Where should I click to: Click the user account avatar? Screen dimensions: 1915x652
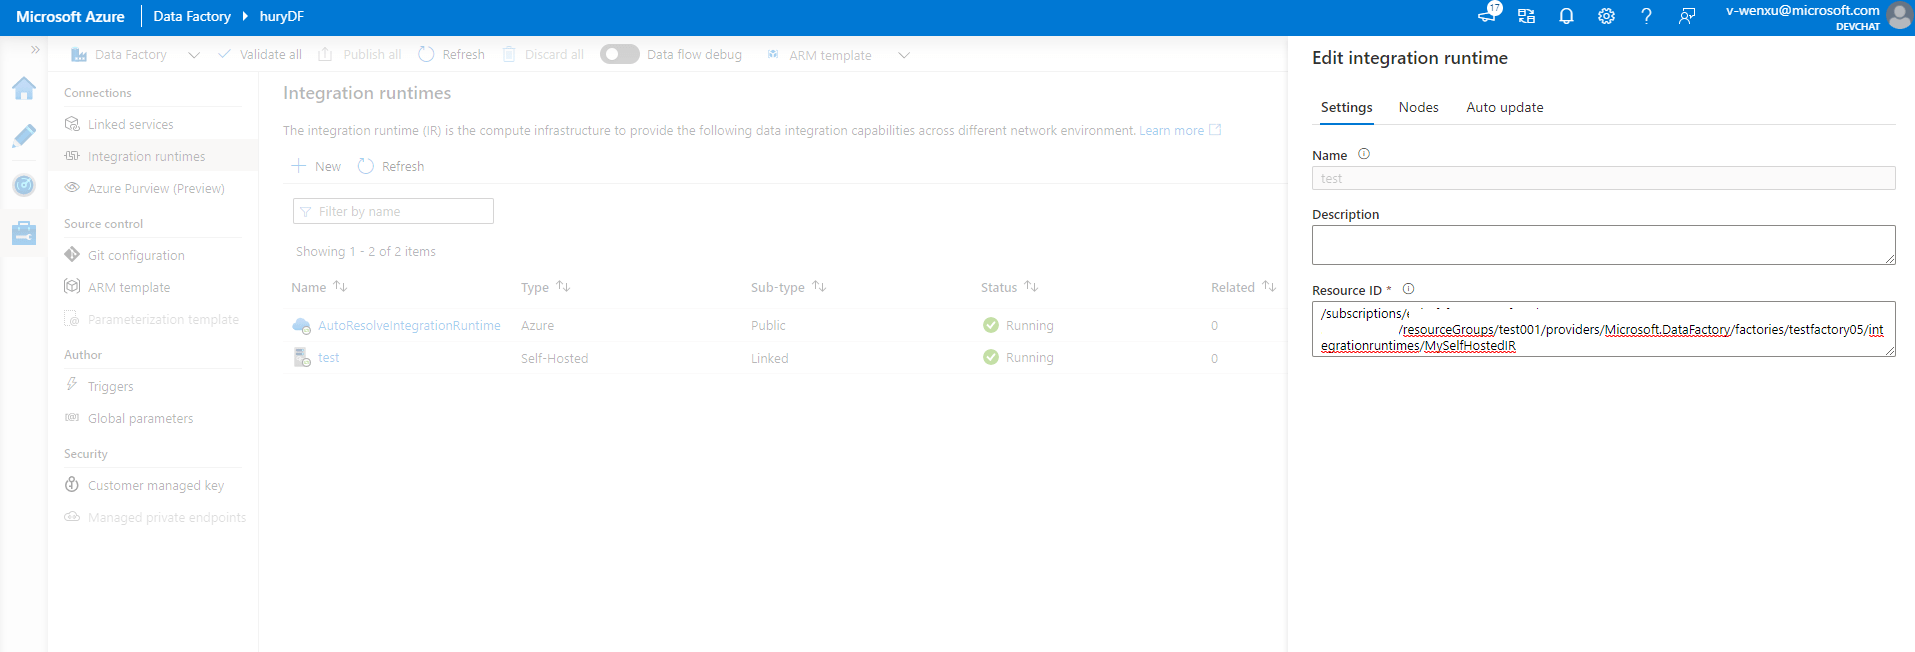coord(1899,16)
